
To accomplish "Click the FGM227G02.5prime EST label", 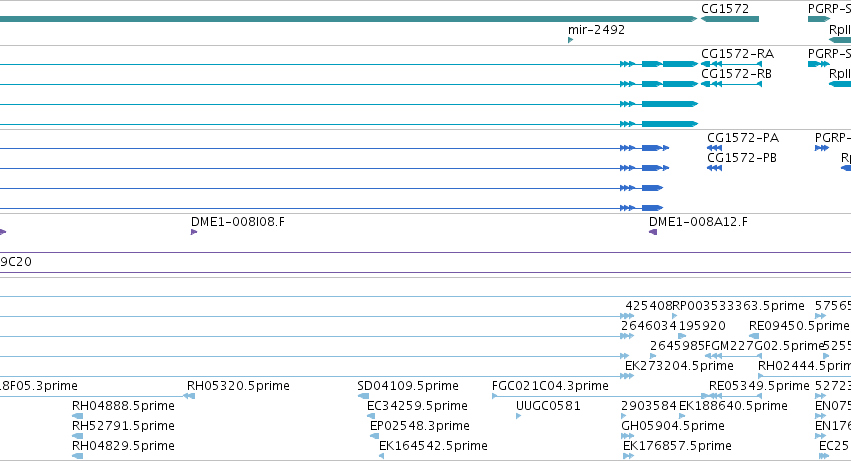I will 764,346.
